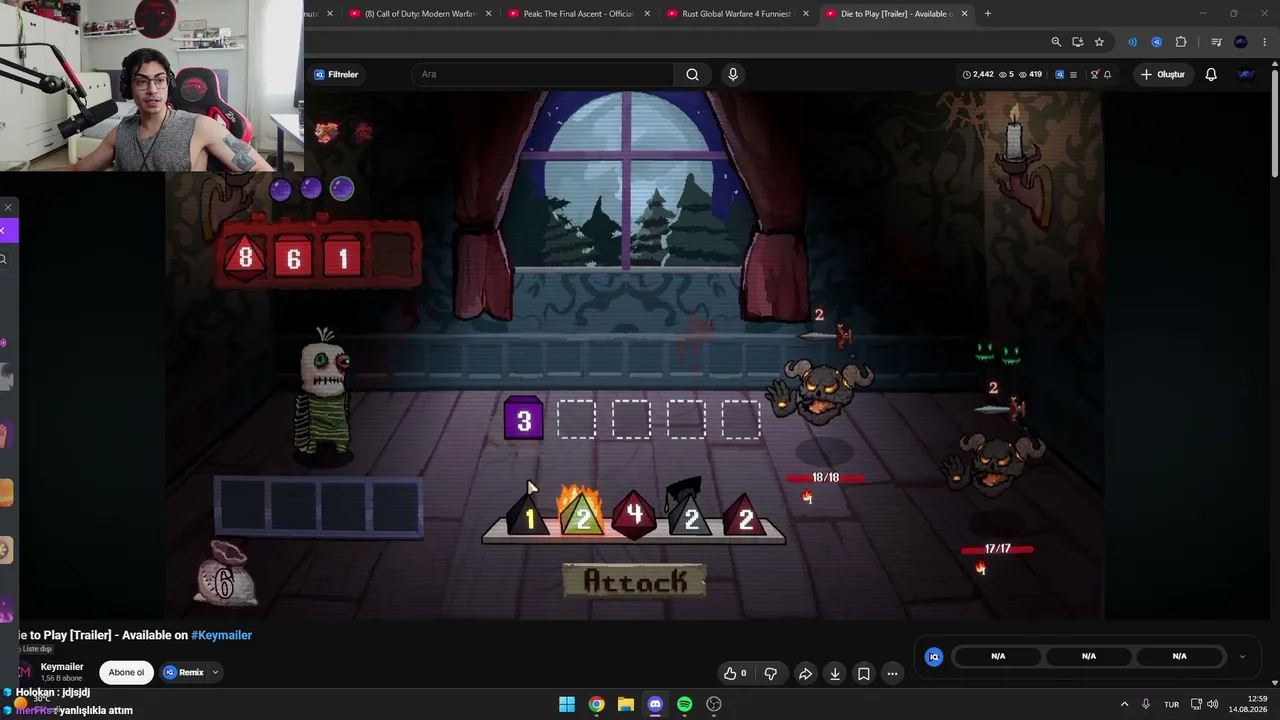Click the 2,442 clock stat in header
This screenshot has height=720, width=1280.
[978, 74]
